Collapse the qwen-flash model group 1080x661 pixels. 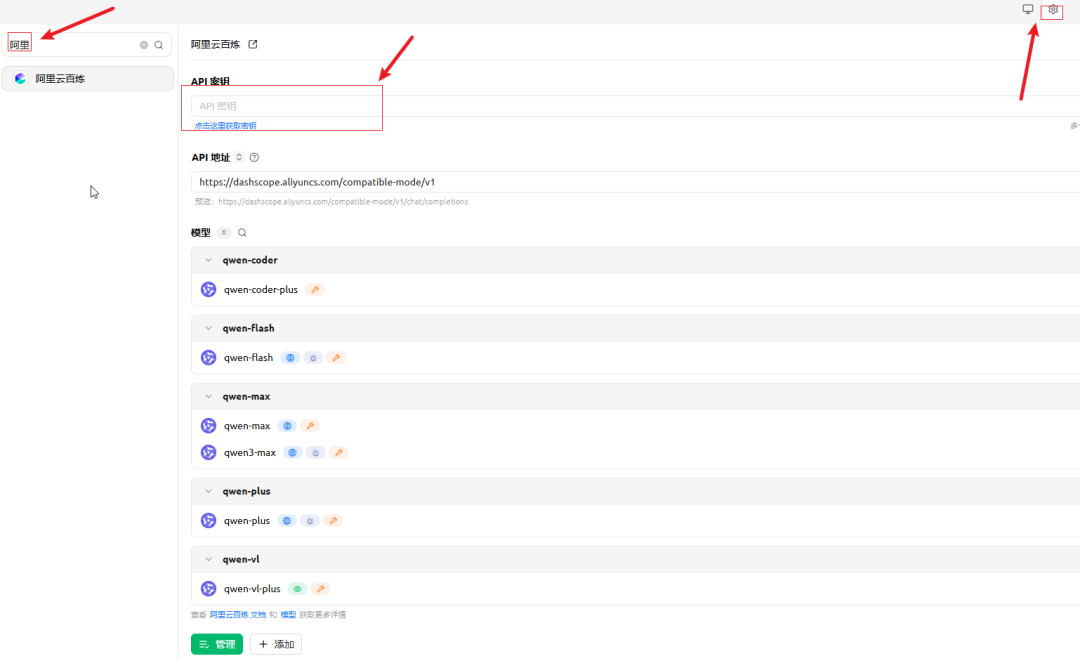click(208, 328)
